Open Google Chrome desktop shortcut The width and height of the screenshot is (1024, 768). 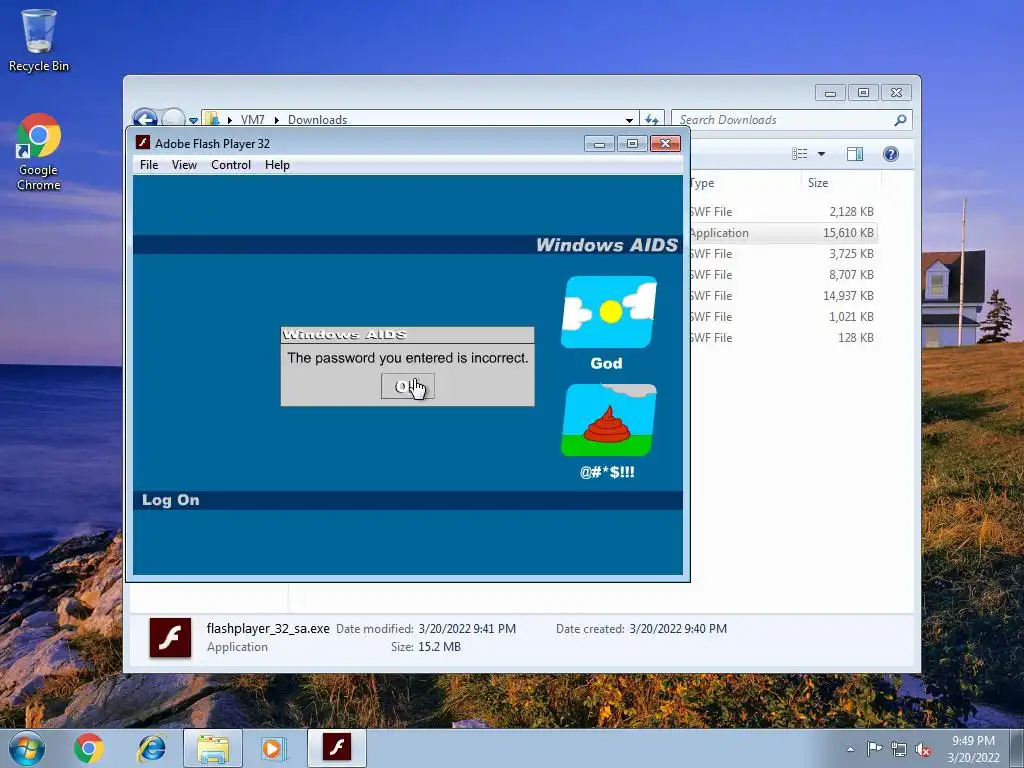39,152
